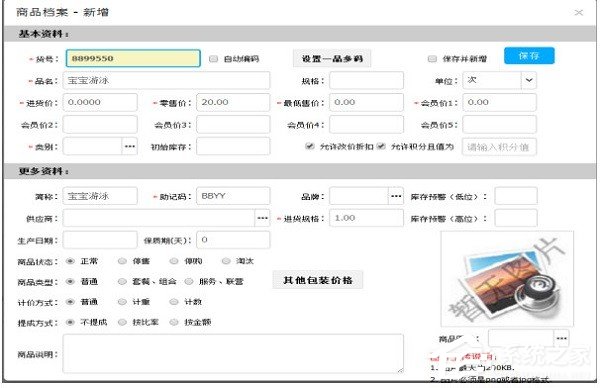Screen dimensions: 600x388
Task: Click the 规格 input field
Action: [367, 80]
